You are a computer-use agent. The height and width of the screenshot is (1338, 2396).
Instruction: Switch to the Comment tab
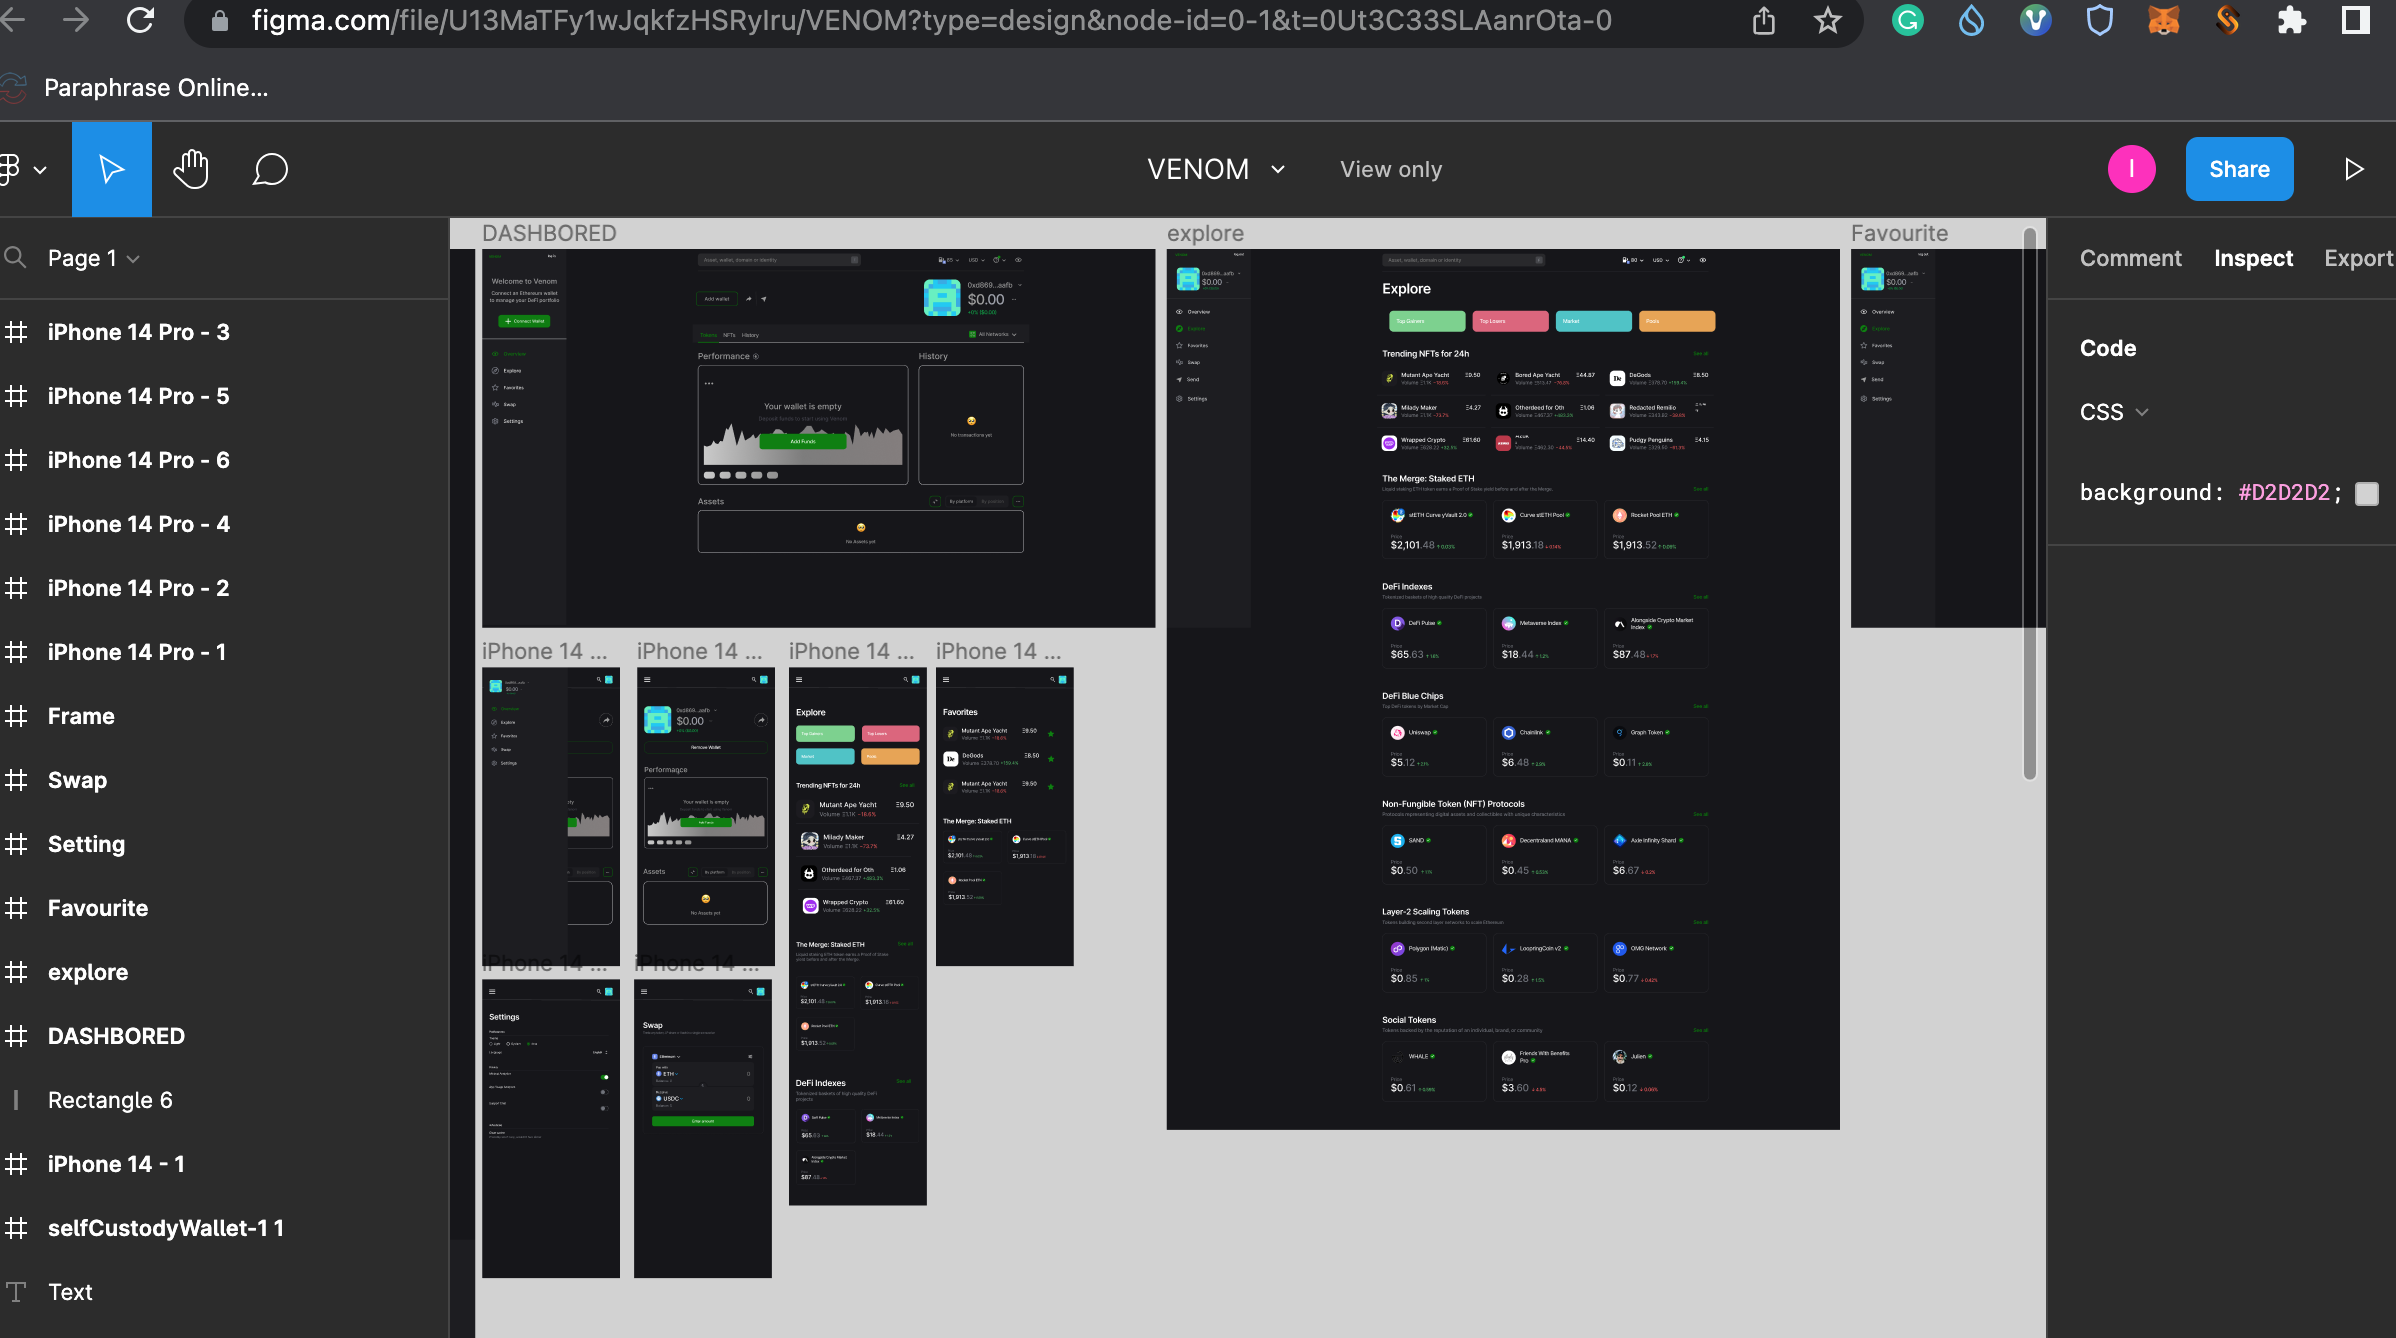(x=2130, y=257)
